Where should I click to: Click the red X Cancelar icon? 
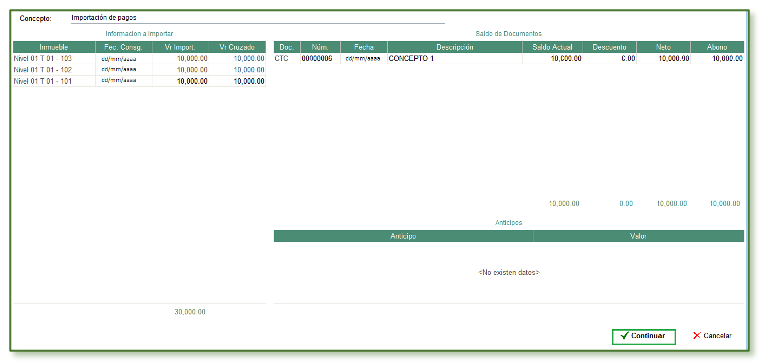point(697,336)
